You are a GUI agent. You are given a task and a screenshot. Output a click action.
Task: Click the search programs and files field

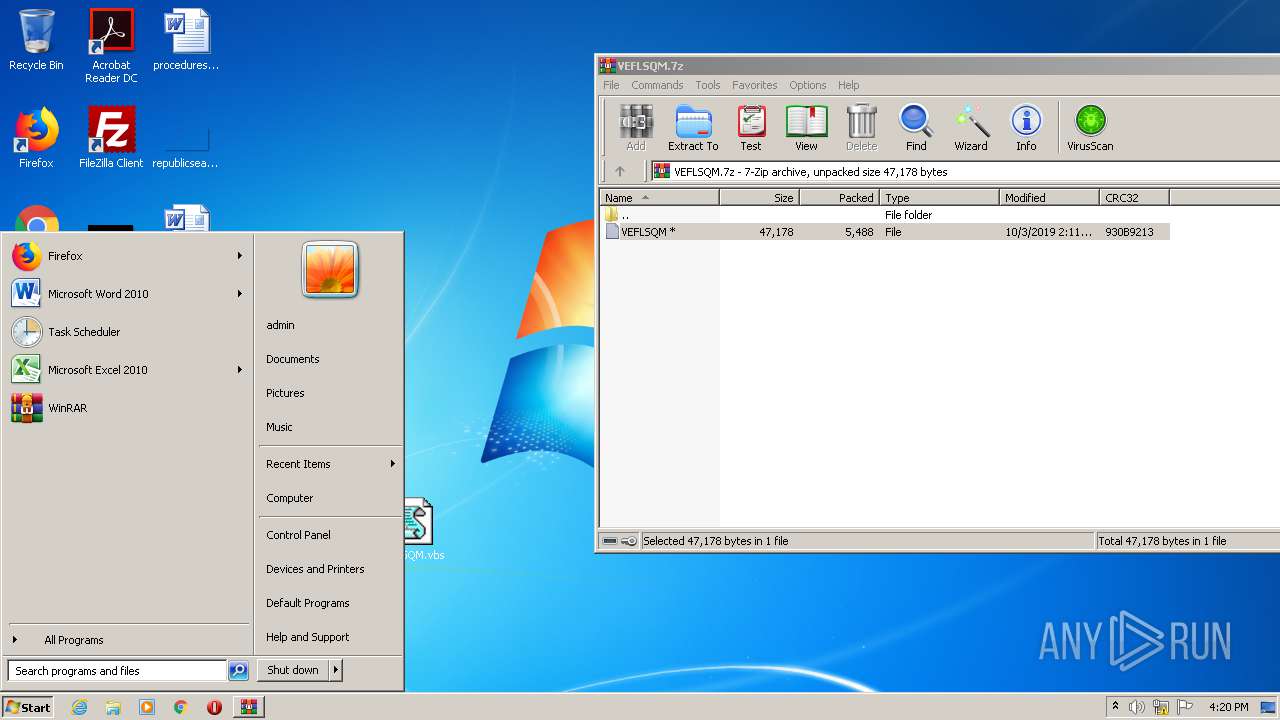point(117,671)
